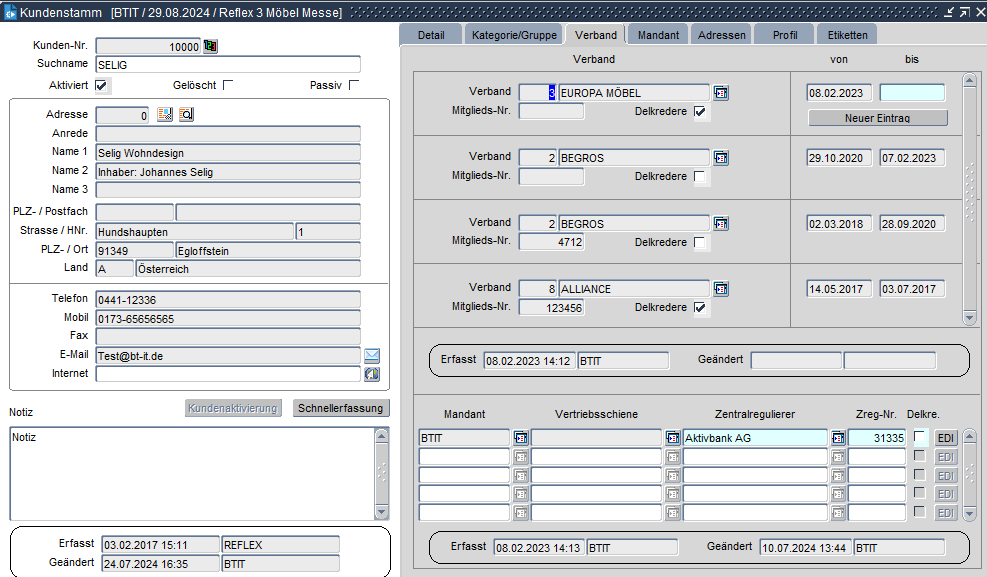Open the address edit icon next to Adresse
The height and width of the screenshot is (577, 987).
tap(166, 115)
